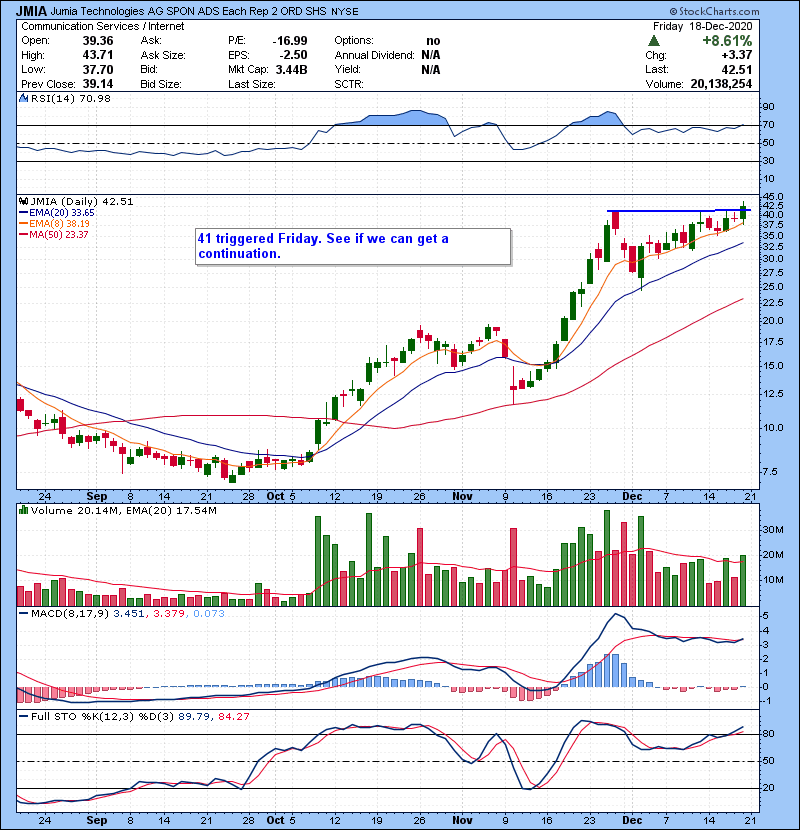Click the JMIA (Daily) 42.51 label
Screen dimensions: 800x830
[82, 202]
